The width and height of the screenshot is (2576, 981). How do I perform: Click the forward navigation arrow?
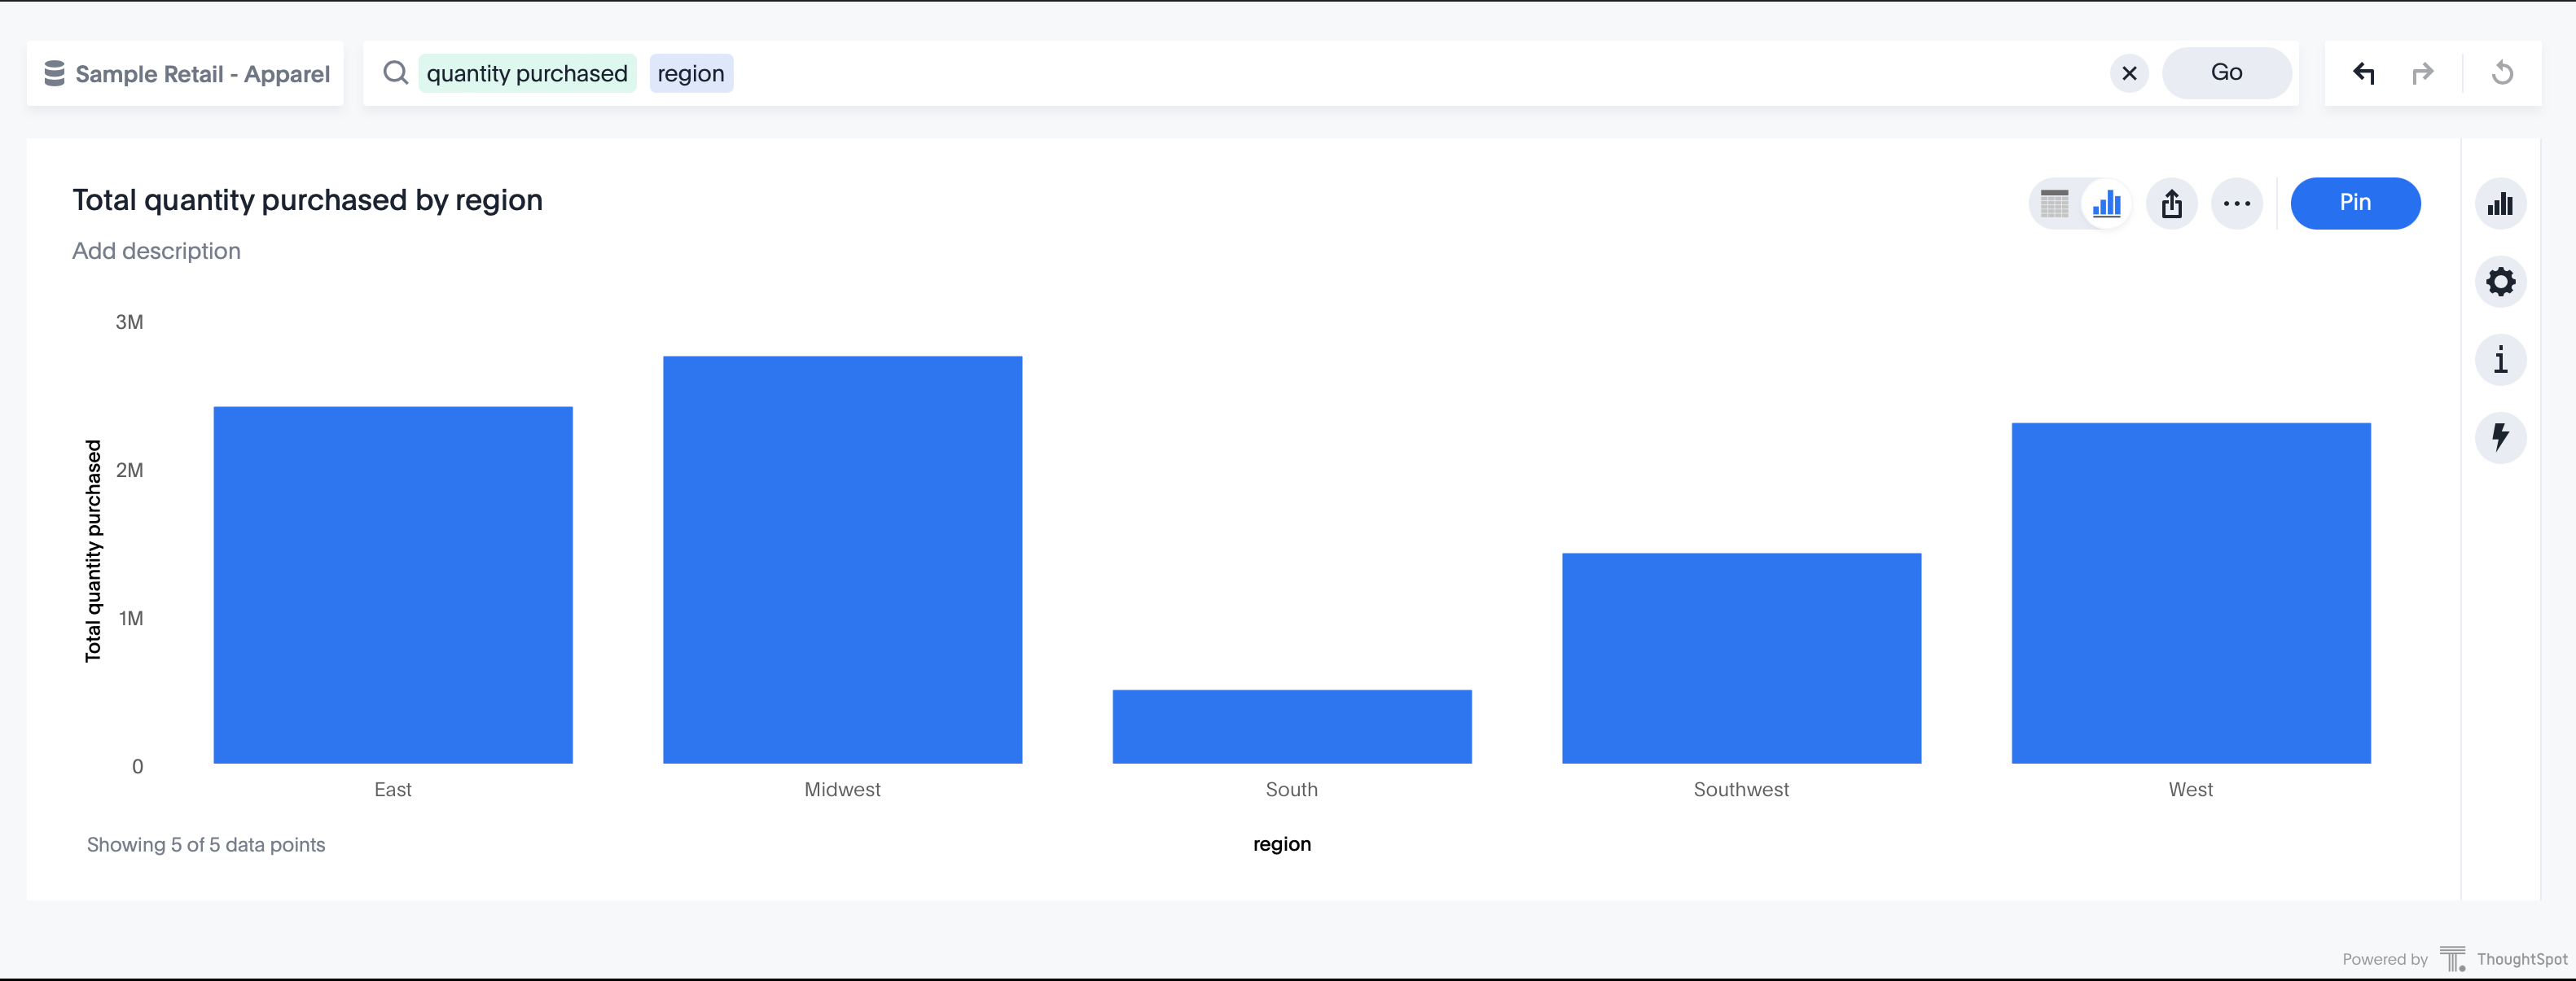click(2423, 72)
